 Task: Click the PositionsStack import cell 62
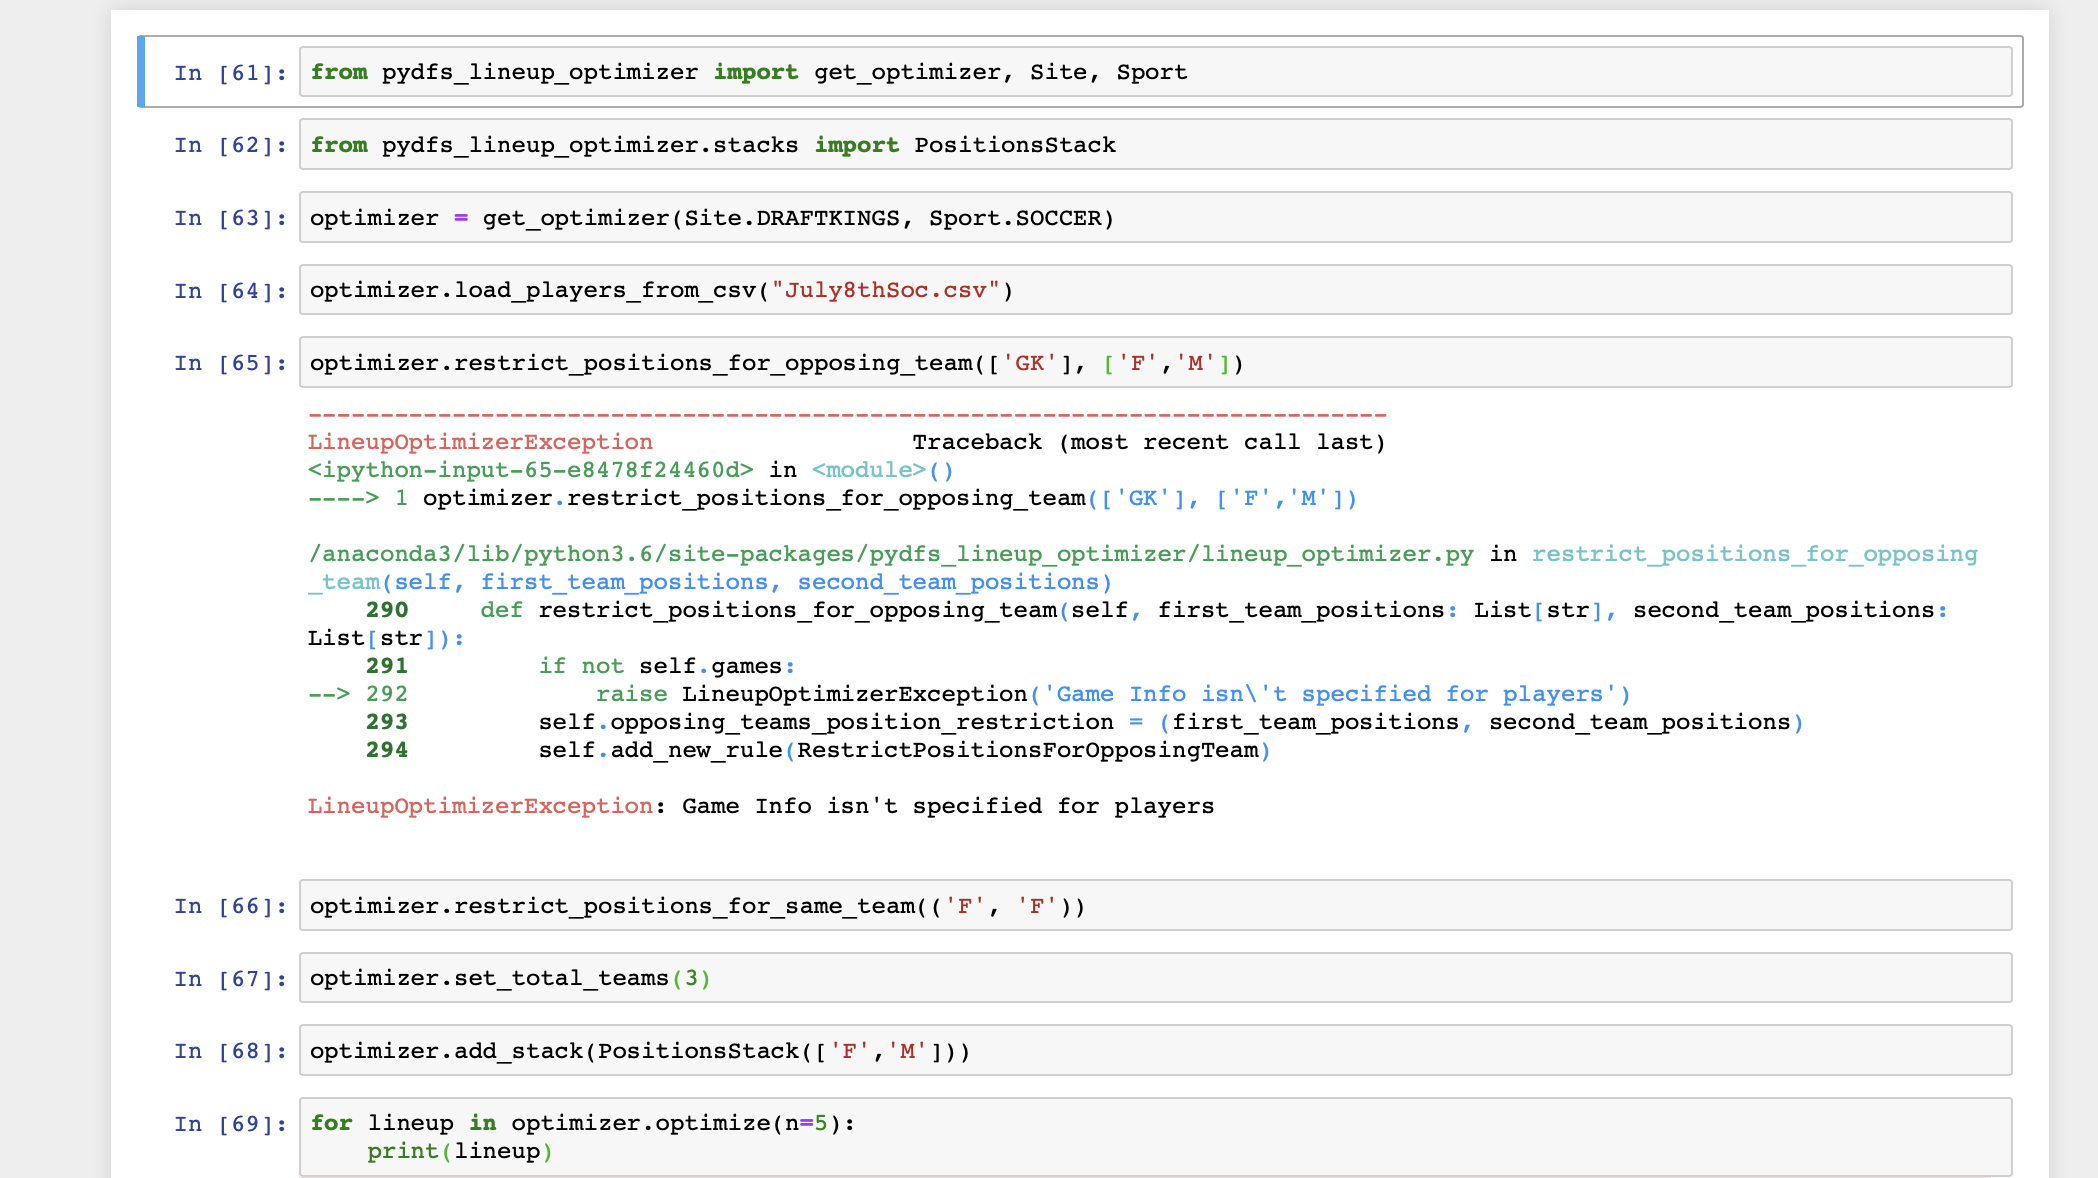tap(1155, 145)
